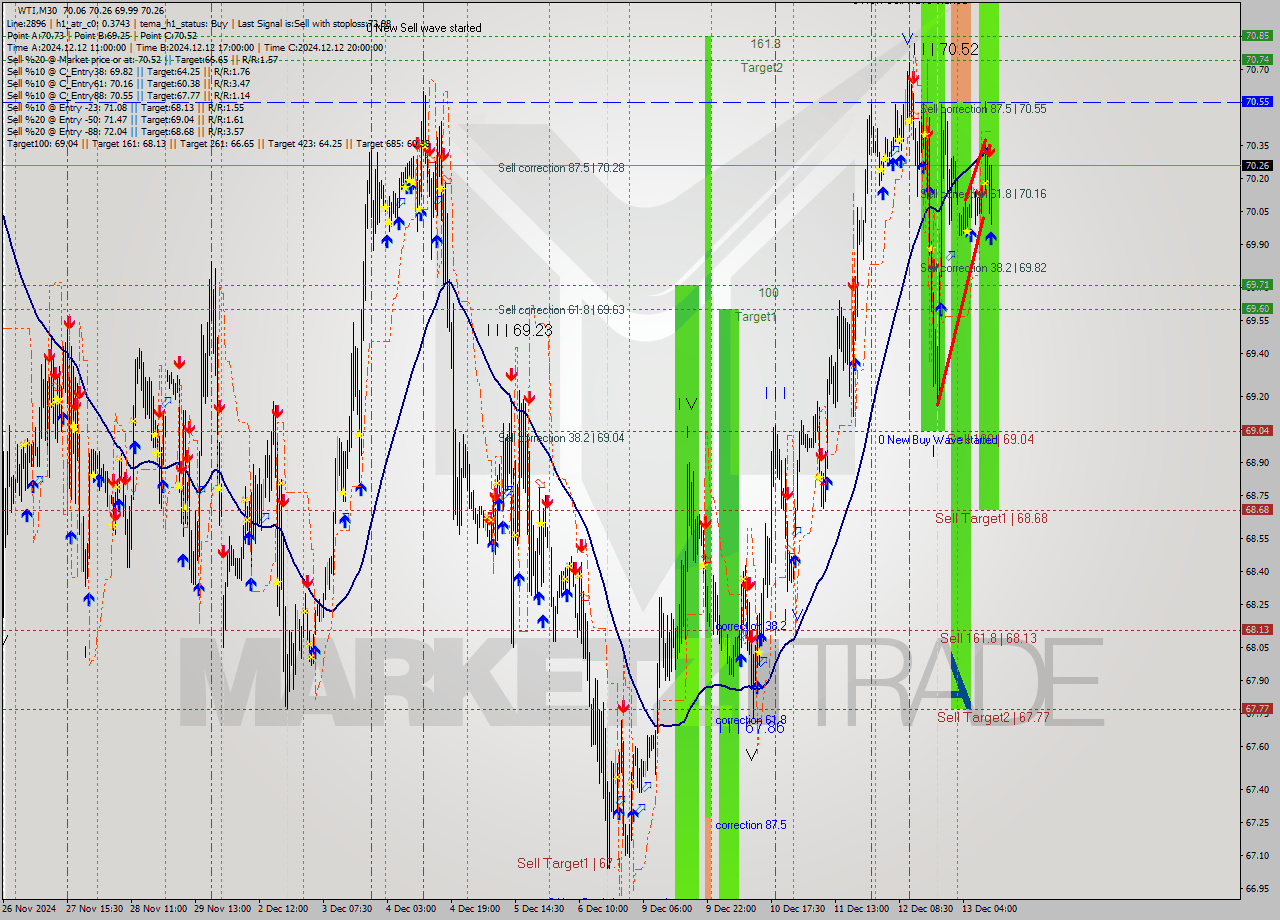
Task: Click the red 67.77 price tag
Action: point(1257,708)
